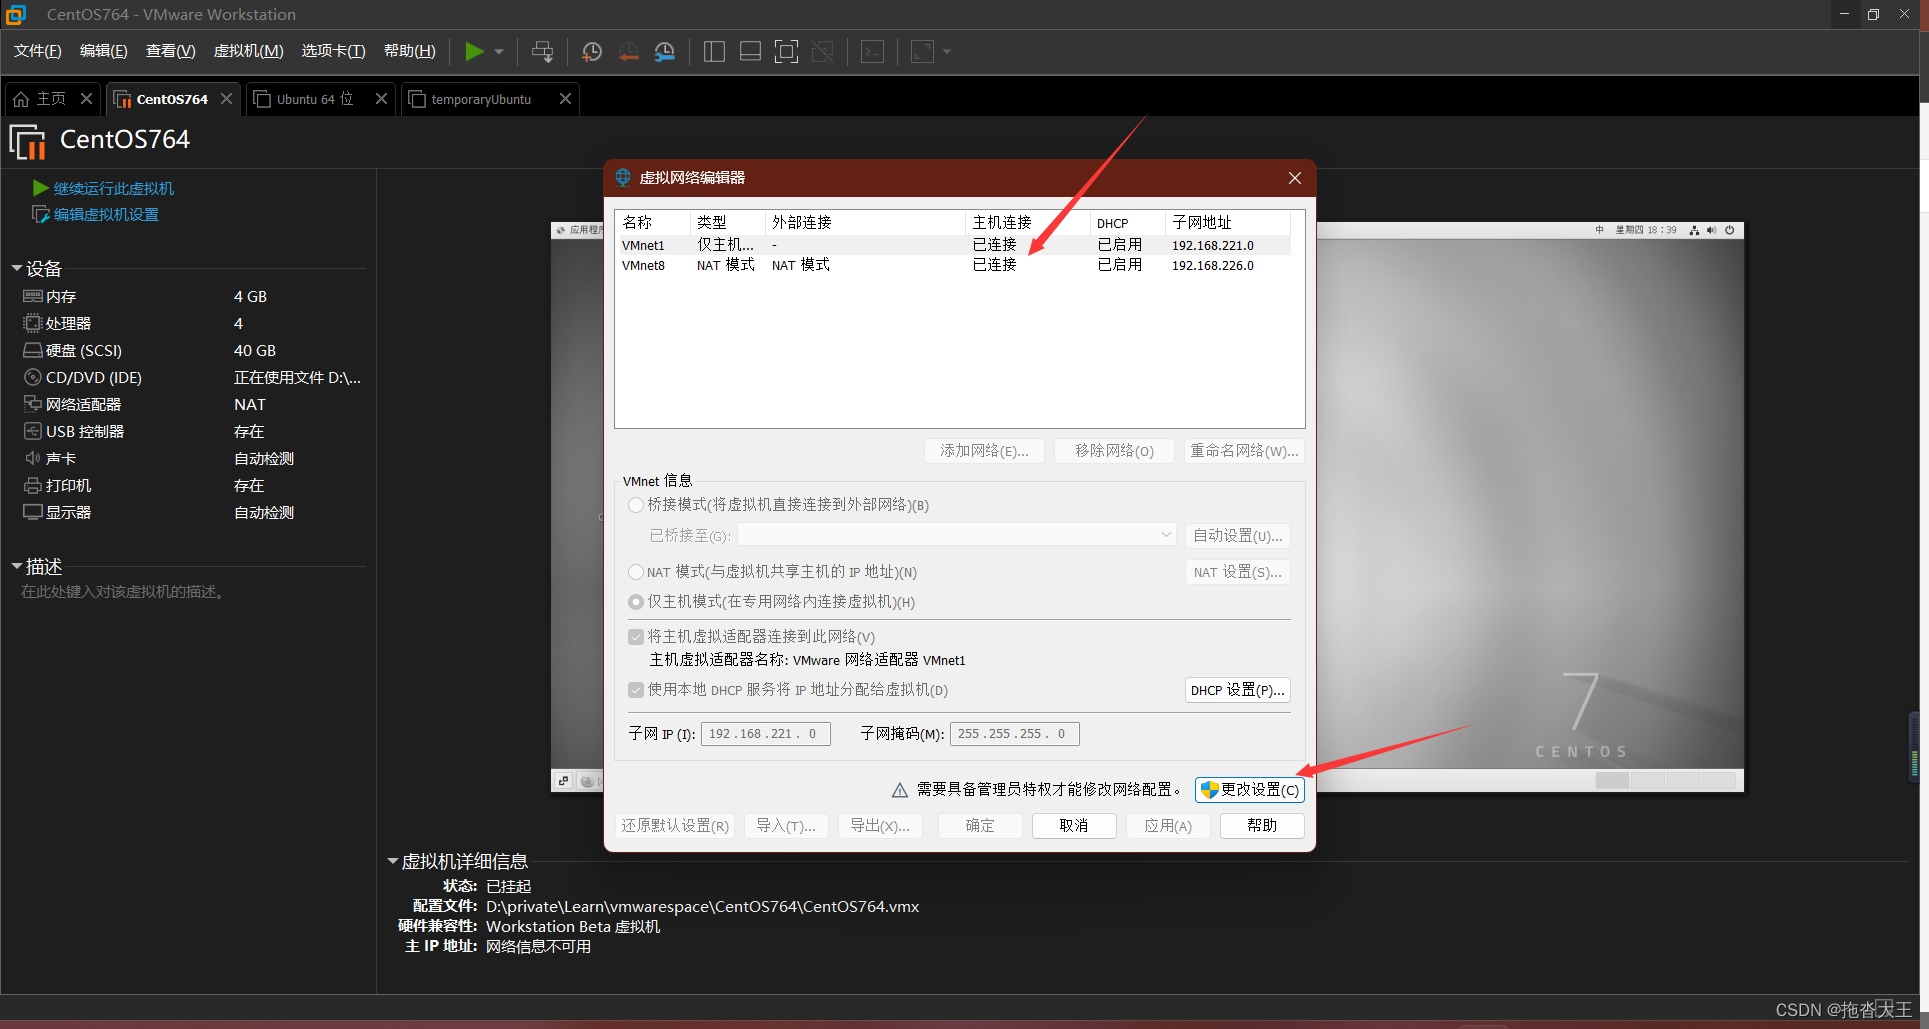
Task: Open the 虚拟机(M) menu
Action: click(x=248, y=51)
